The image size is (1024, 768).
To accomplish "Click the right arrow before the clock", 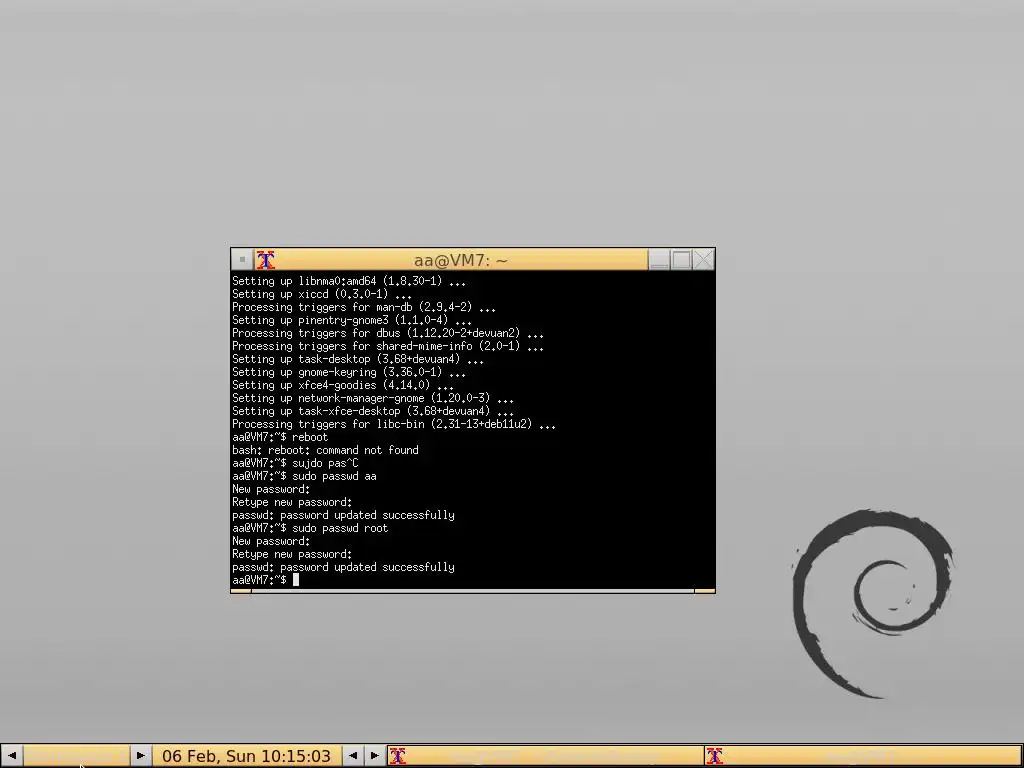I will point(140,756).
